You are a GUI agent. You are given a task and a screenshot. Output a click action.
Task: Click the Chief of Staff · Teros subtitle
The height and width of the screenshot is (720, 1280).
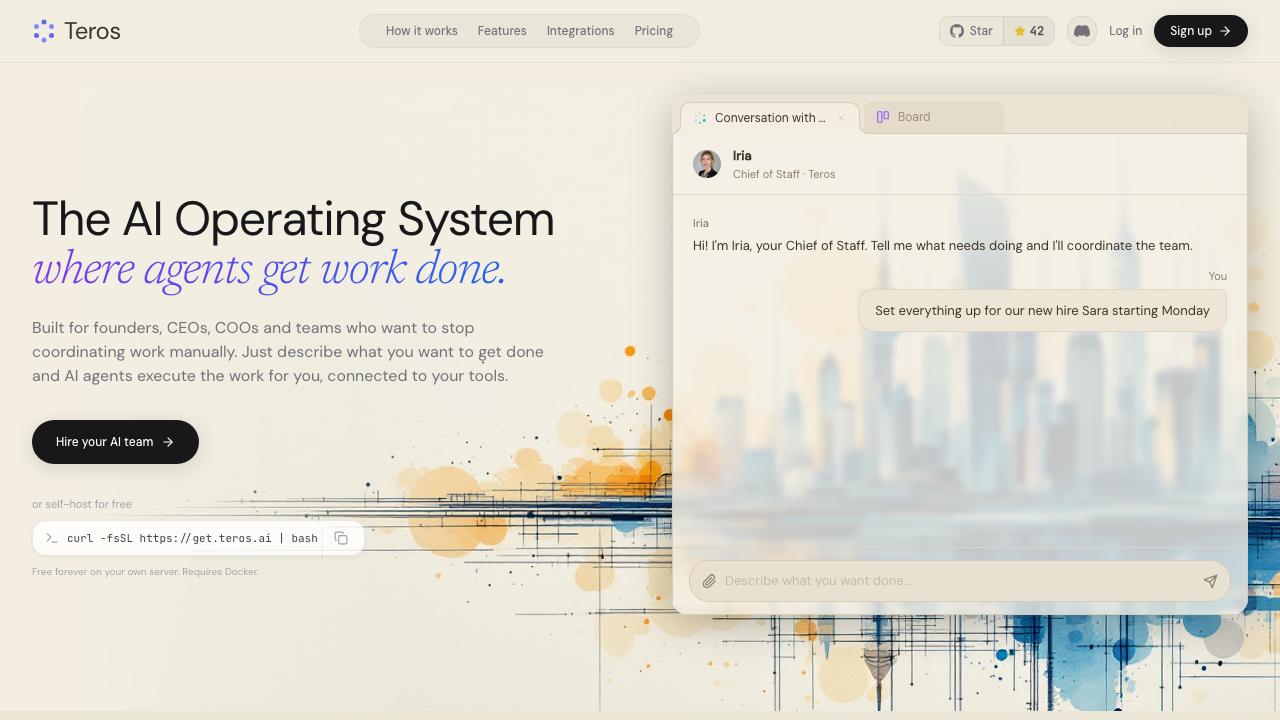click(784, 174)
